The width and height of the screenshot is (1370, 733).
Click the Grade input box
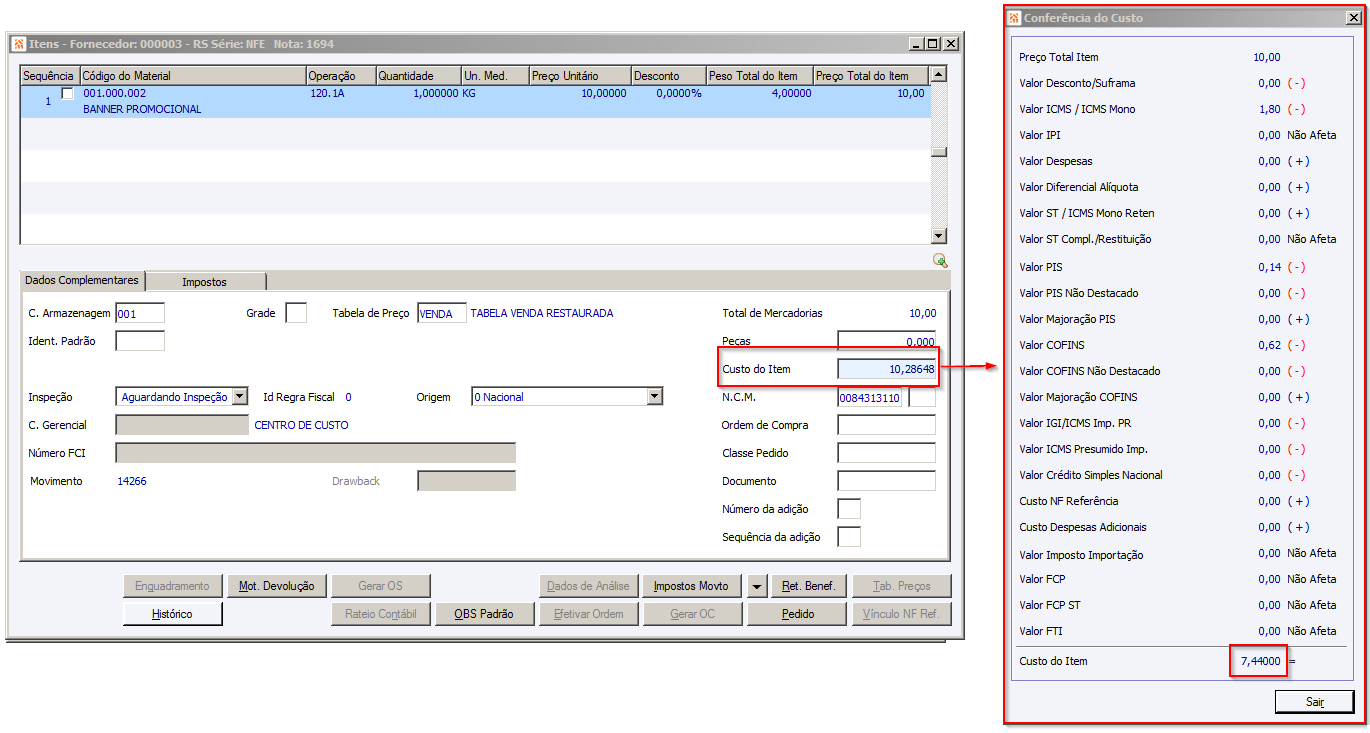pyautogui.click(x=296, y=313)
